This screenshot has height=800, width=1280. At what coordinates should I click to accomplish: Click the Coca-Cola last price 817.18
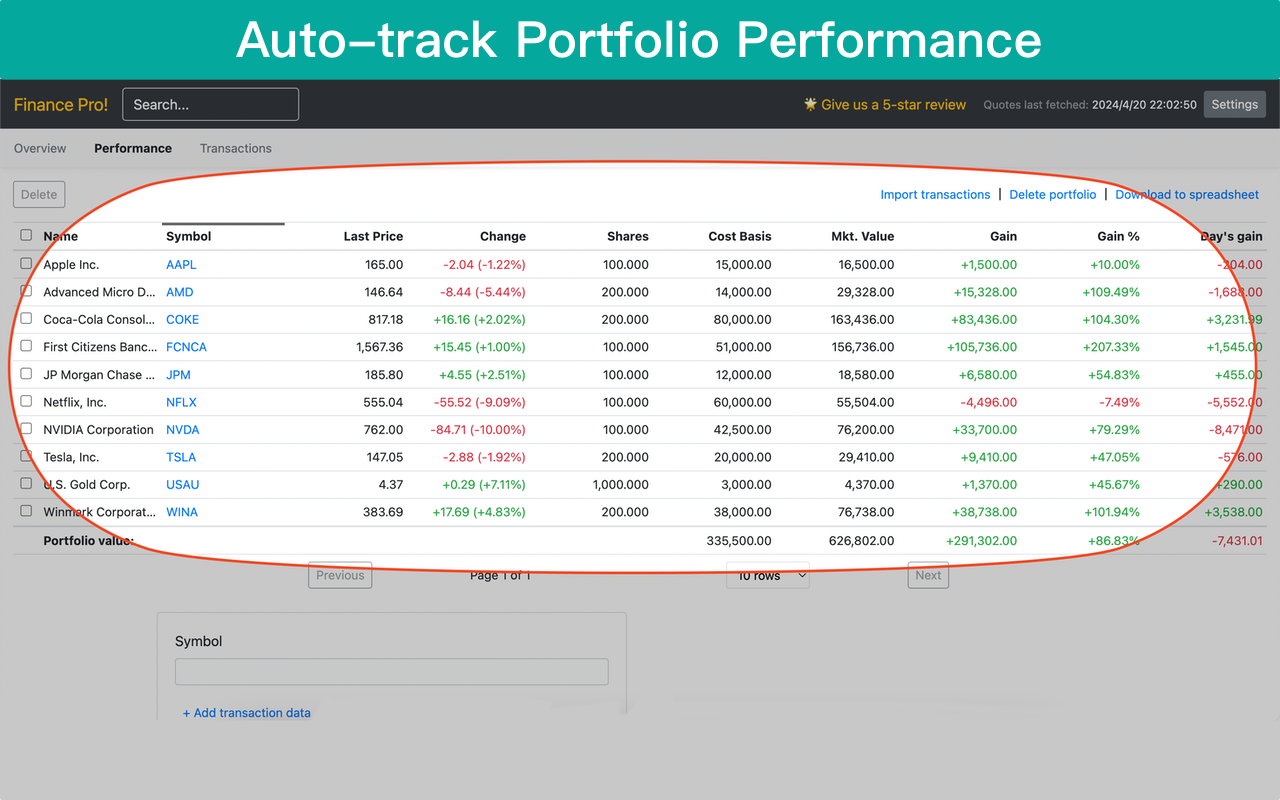386,320
